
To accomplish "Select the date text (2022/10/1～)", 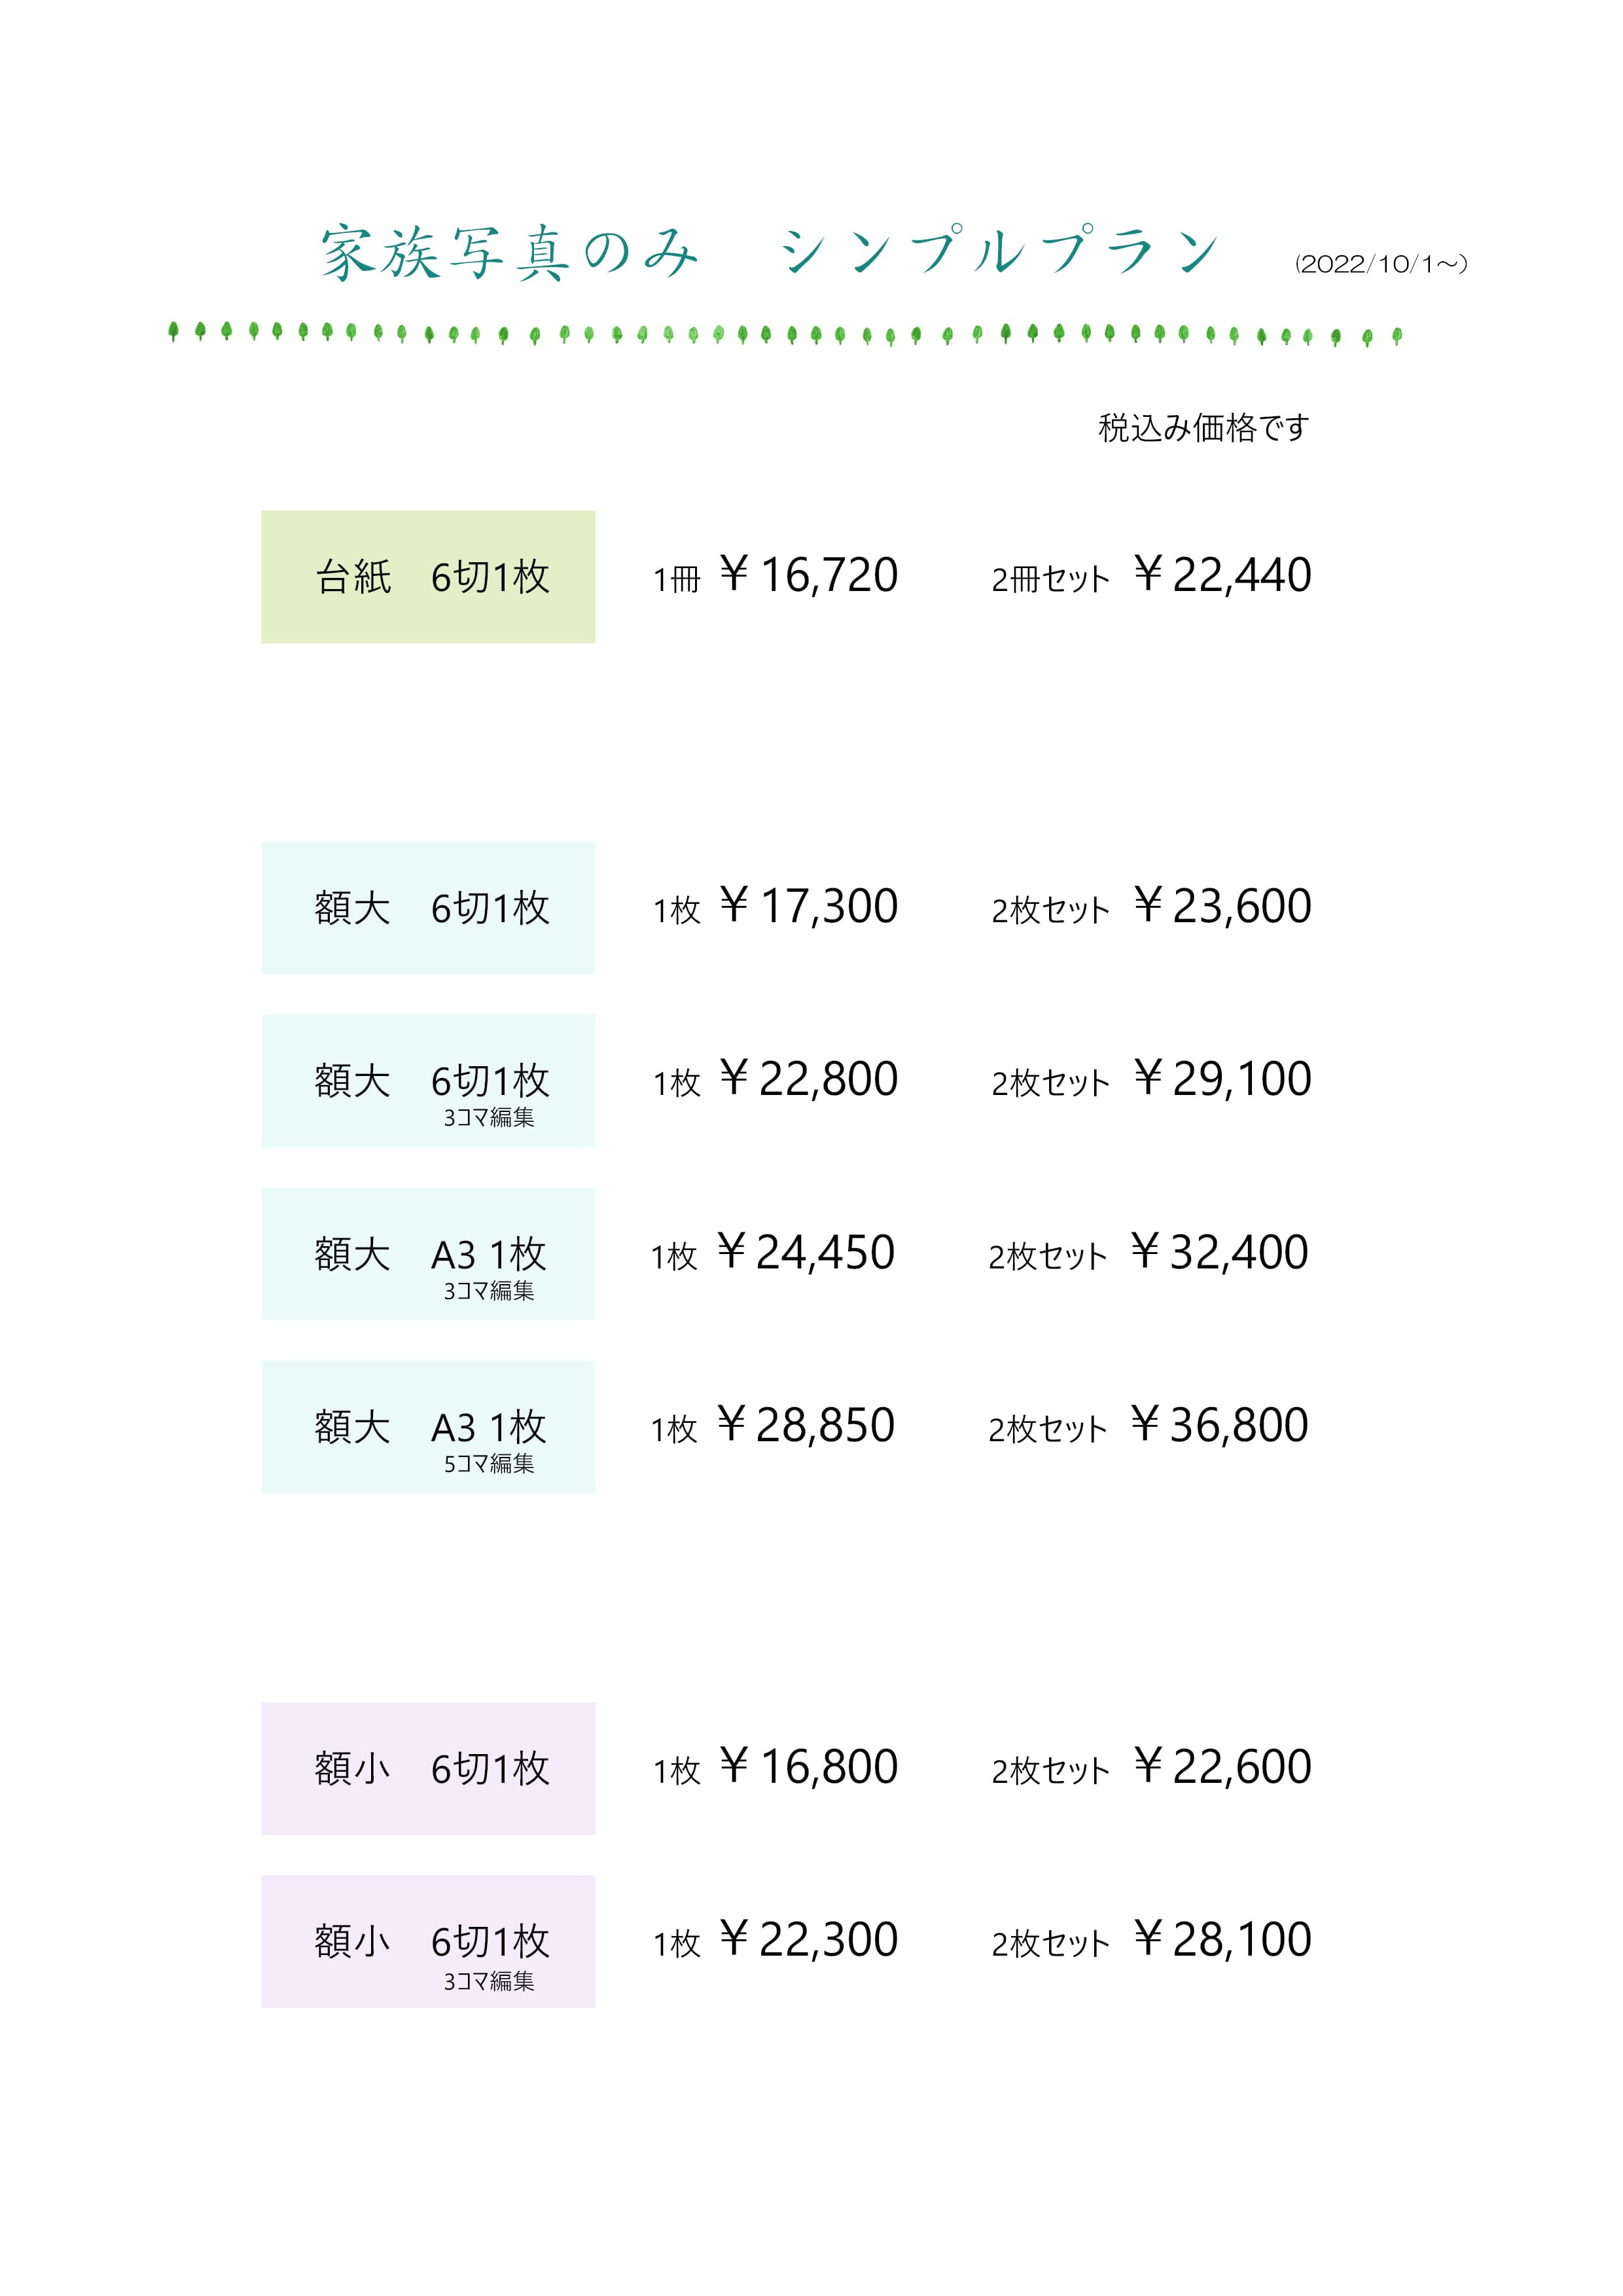I will (1380, 264).
